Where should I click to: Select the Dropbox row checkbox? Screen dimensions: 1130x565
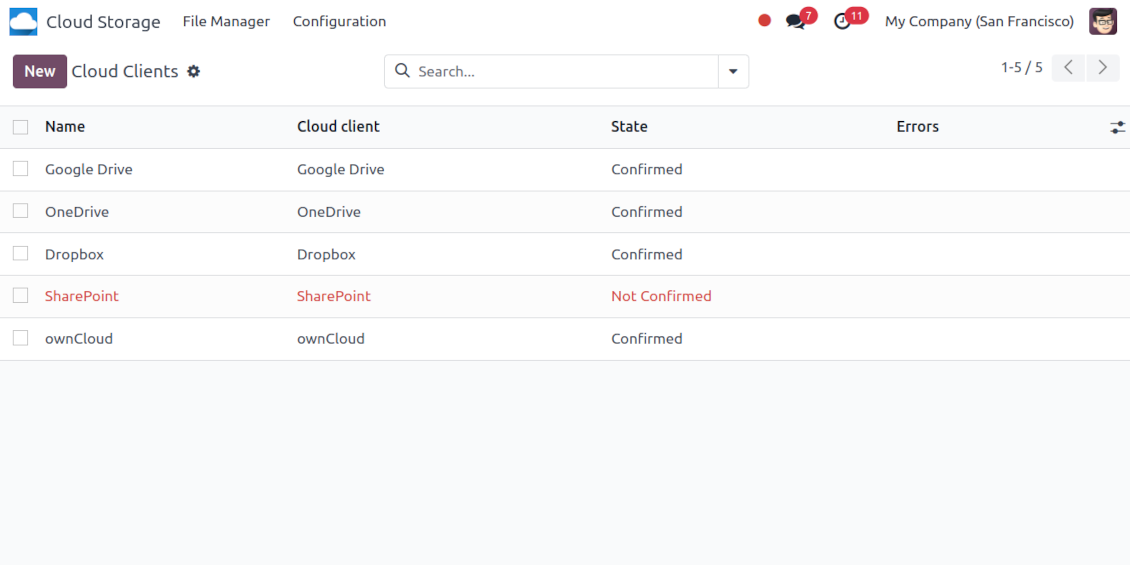click(x=21, y=254)
